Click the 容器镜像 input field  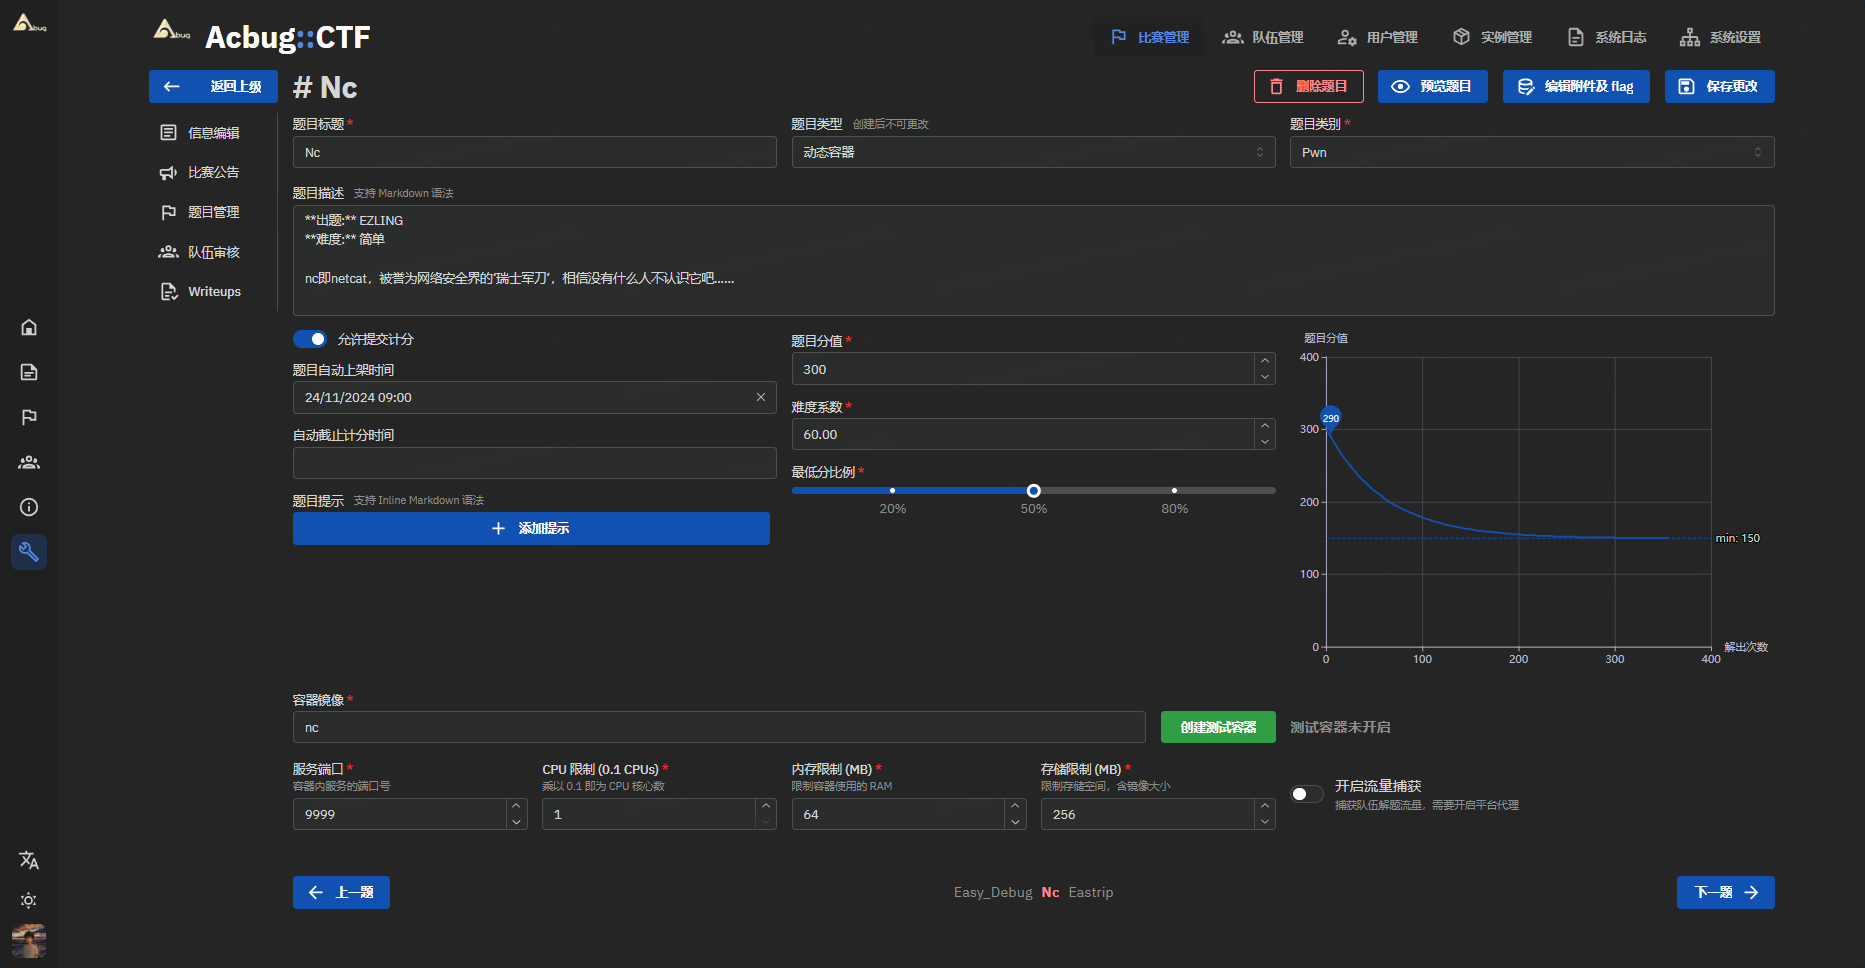point(718,727)
